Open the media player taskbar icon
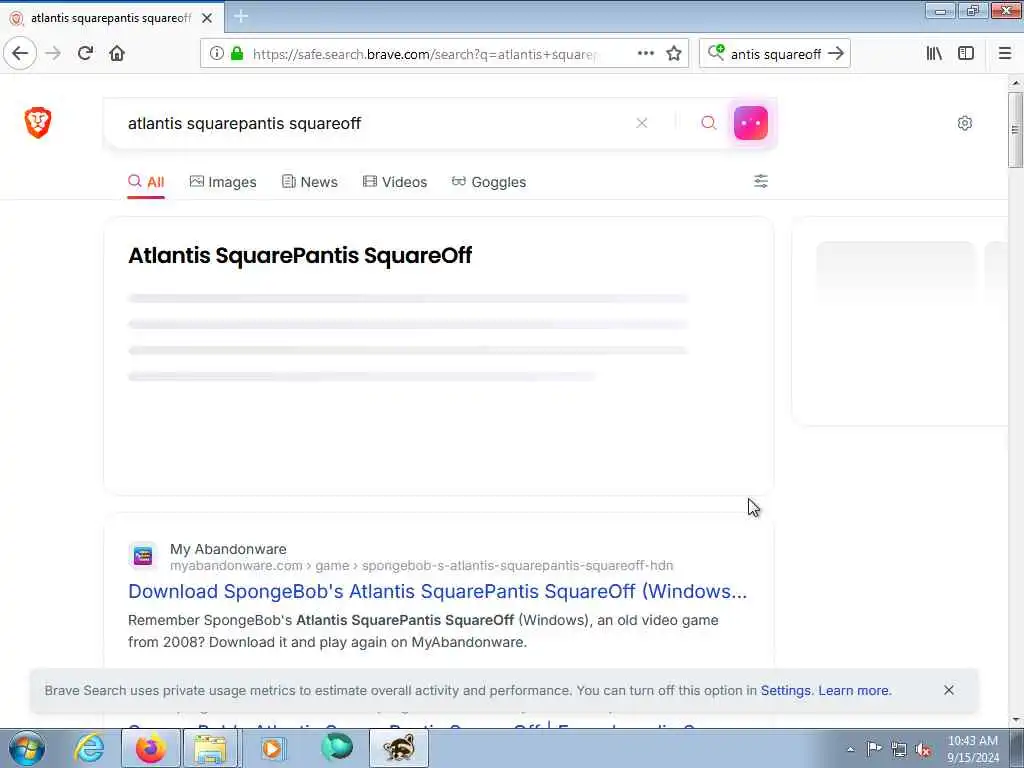This screenshot has width=1024, height=768. pyautogui.click(x=272, y=748)
